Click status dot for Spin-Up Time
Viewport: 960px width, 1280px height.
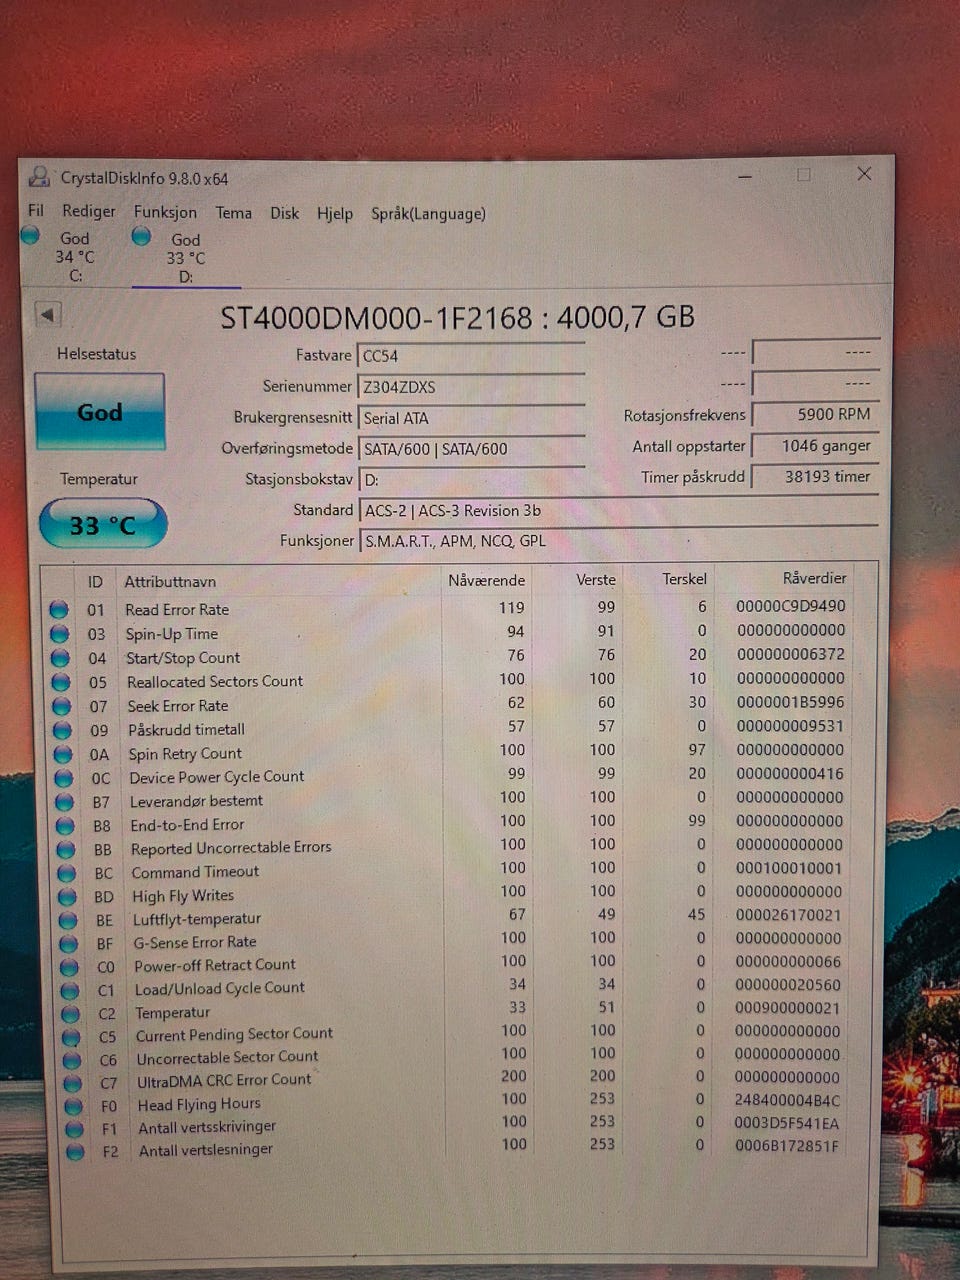point(59,633)
